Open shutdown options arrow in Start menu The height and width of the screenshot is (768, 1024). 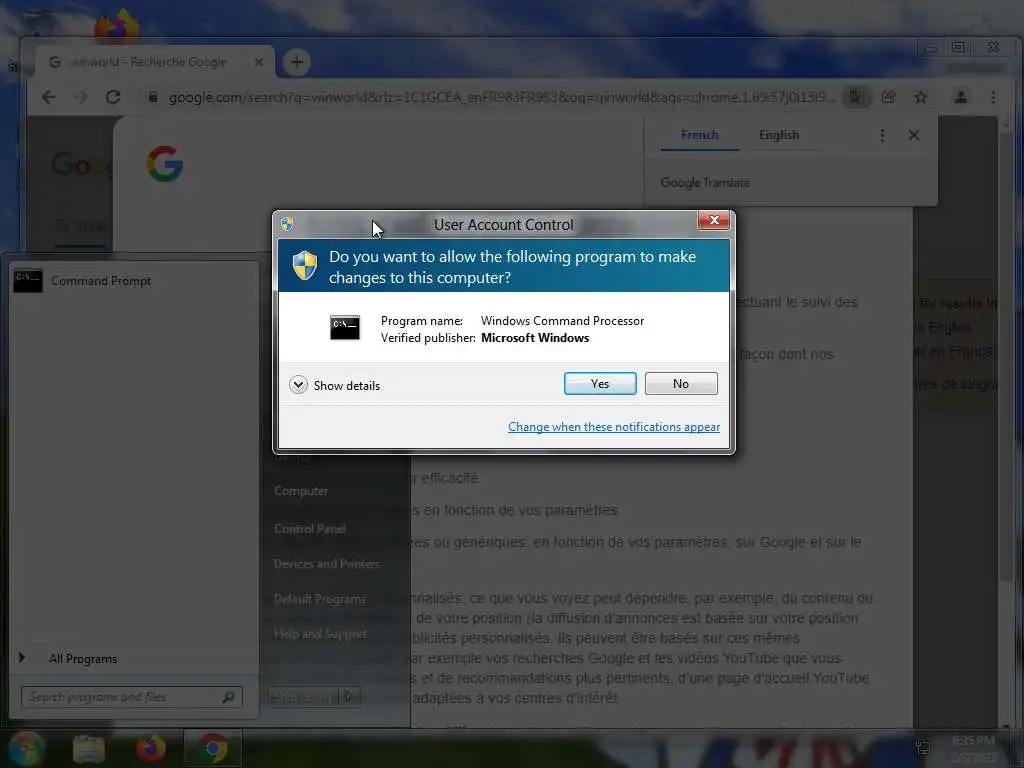351,697
